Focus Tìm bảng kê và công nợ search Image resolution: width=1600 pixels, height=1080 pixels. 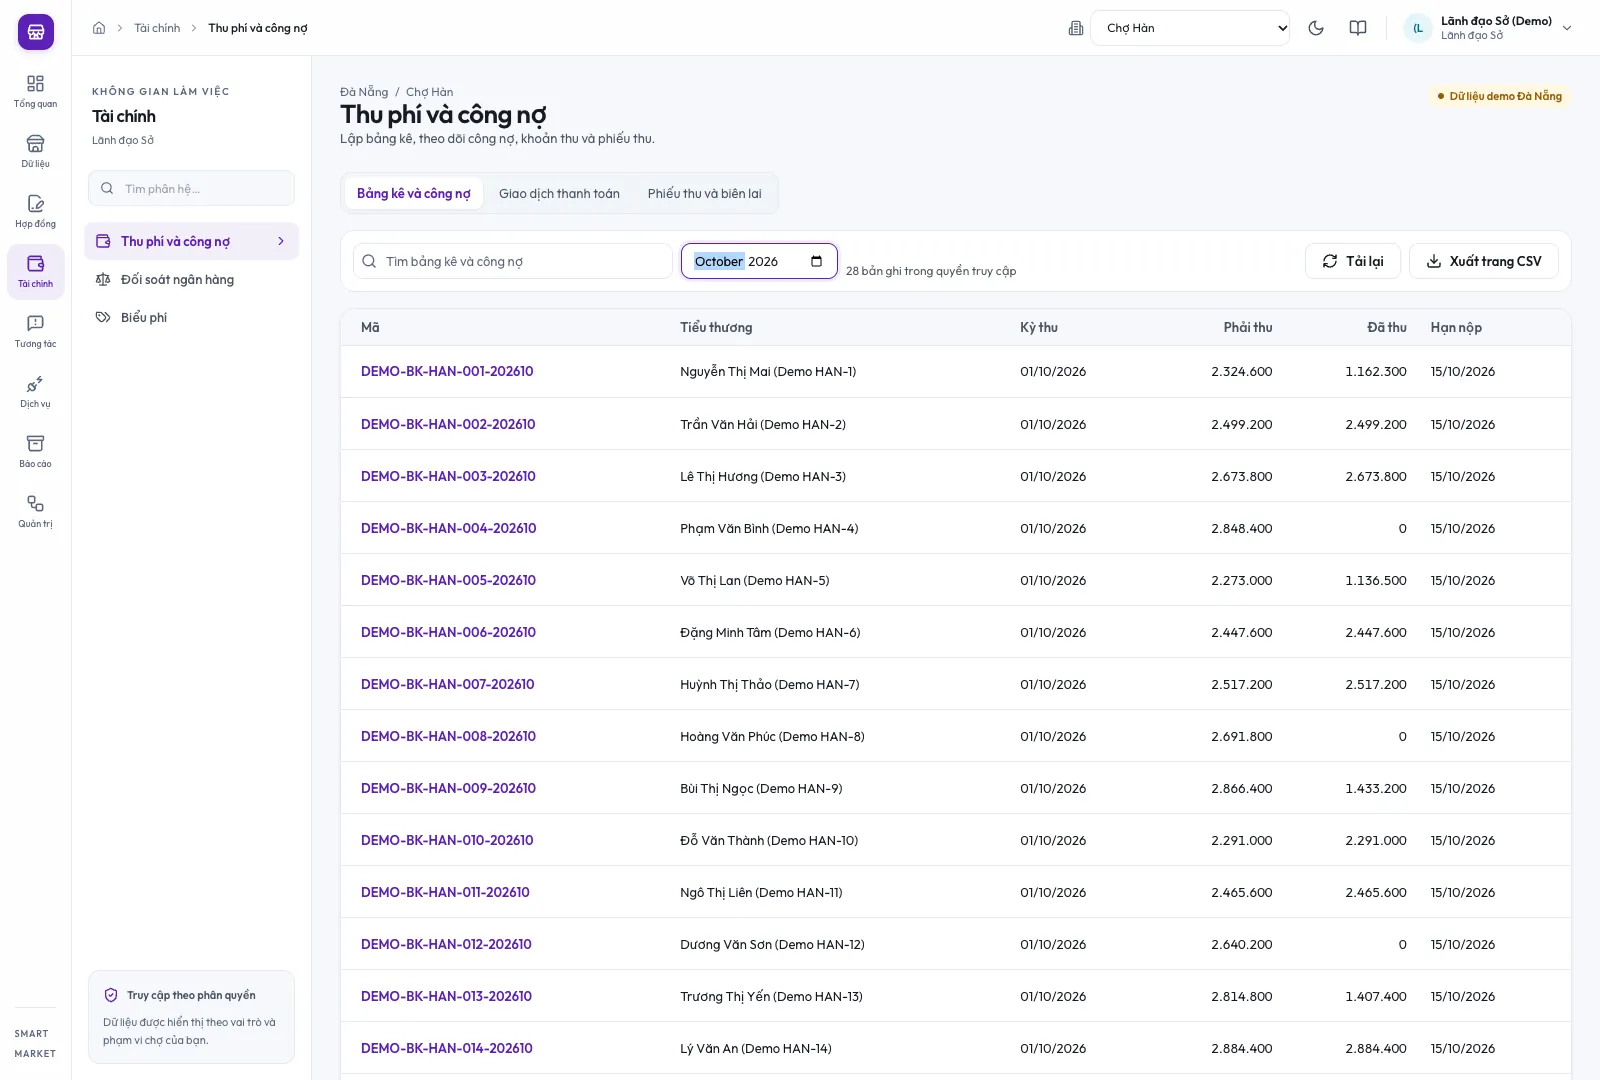[513, 261]
